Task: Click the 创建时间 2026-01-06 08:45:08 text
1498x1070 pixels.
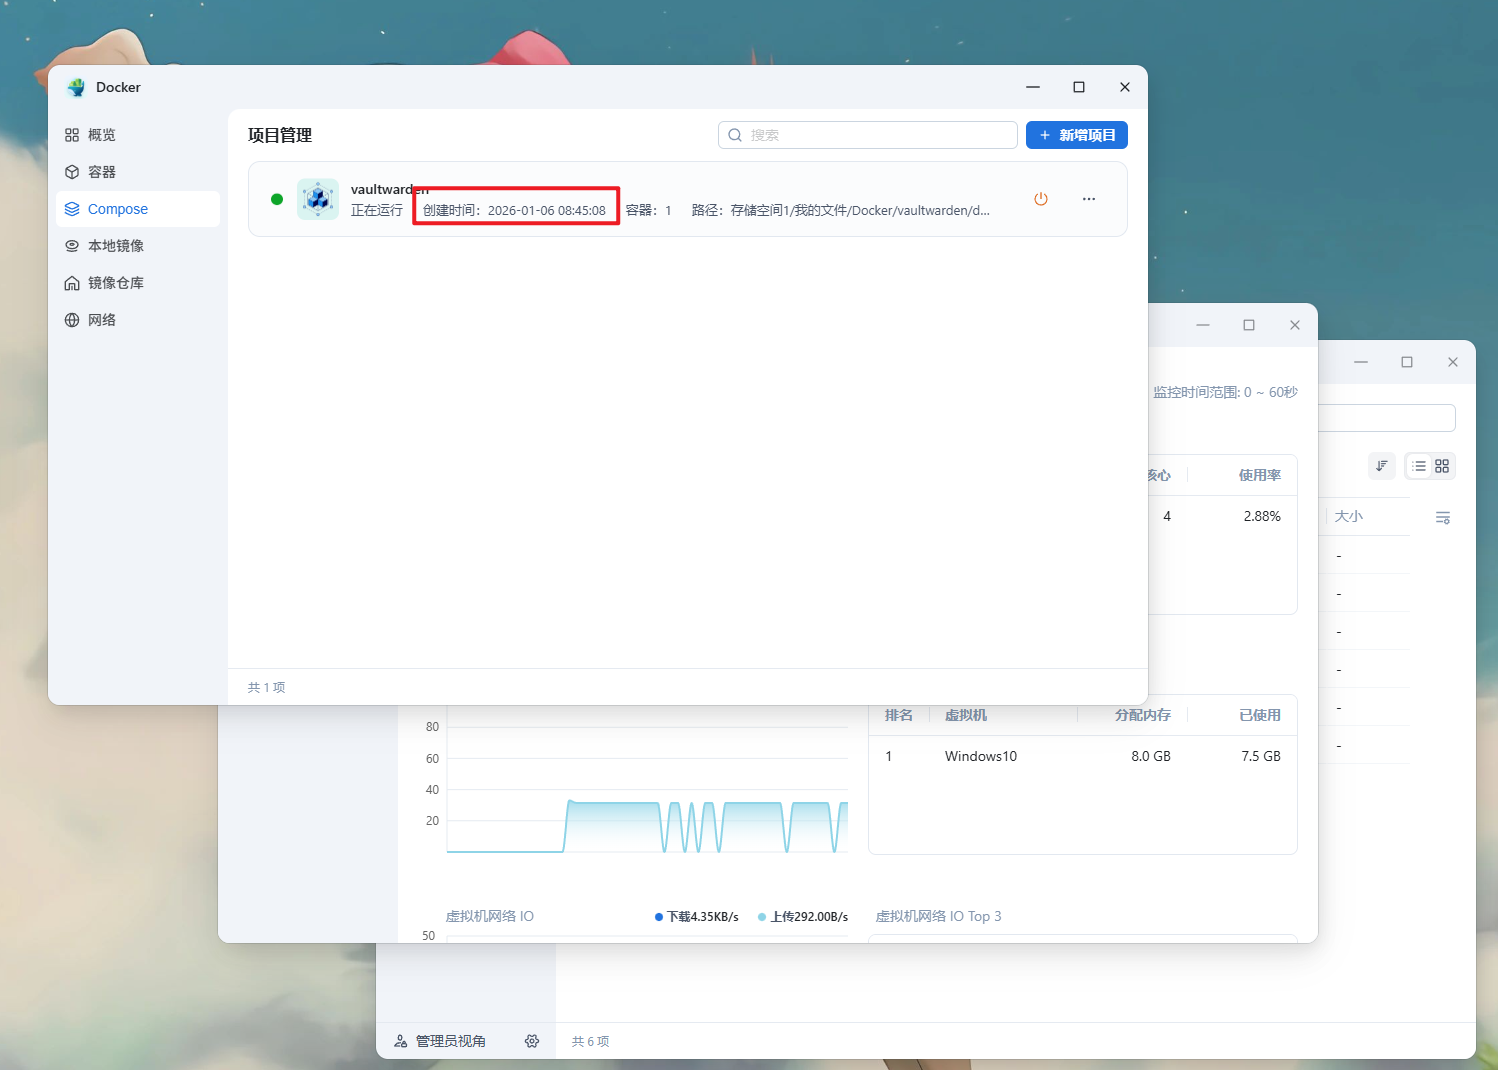Action: (514, 210)
